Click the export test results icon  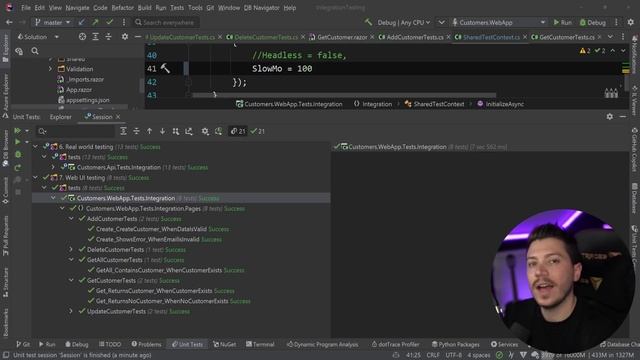click(189, 131)
